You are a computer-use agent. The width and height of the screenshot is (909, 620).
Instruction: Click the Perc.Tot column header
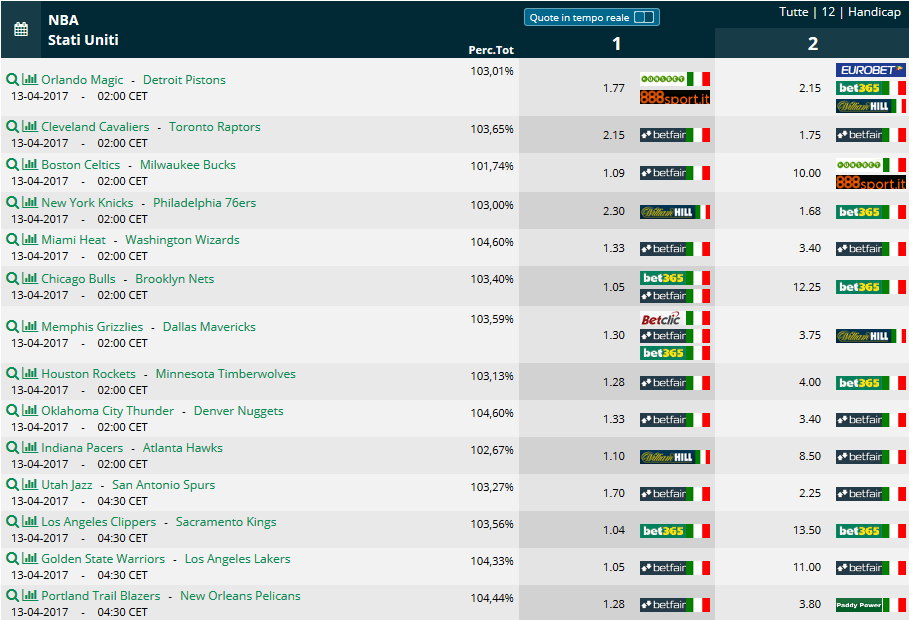[x=491, y=50]
